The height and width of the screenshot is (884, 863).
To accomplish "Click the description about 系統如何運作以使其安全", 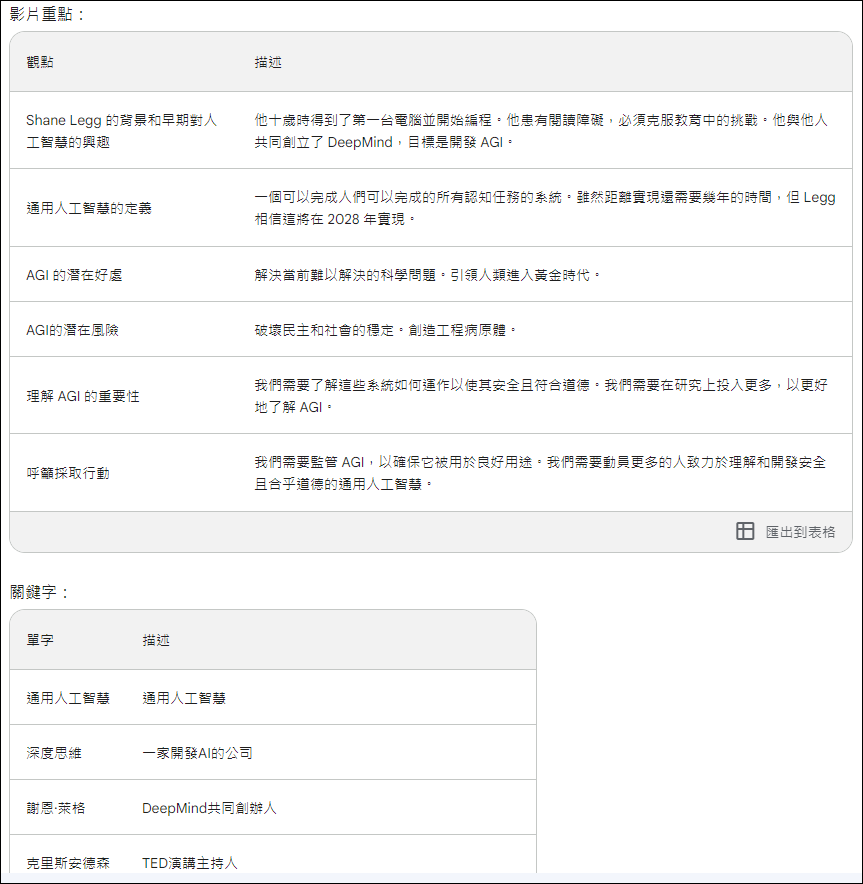I will click(x=541, y=396).
